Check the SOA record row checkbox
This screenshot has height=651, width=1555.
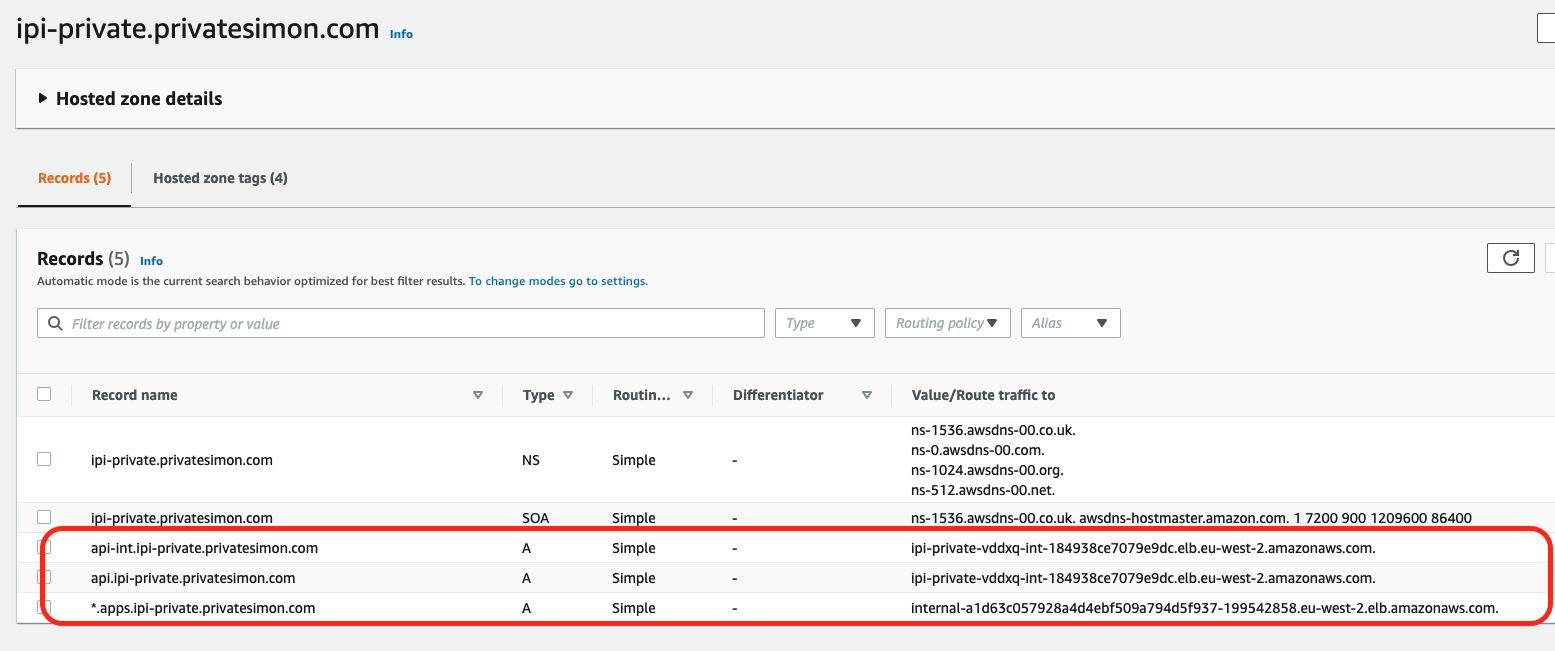click(x=44, y=517)
